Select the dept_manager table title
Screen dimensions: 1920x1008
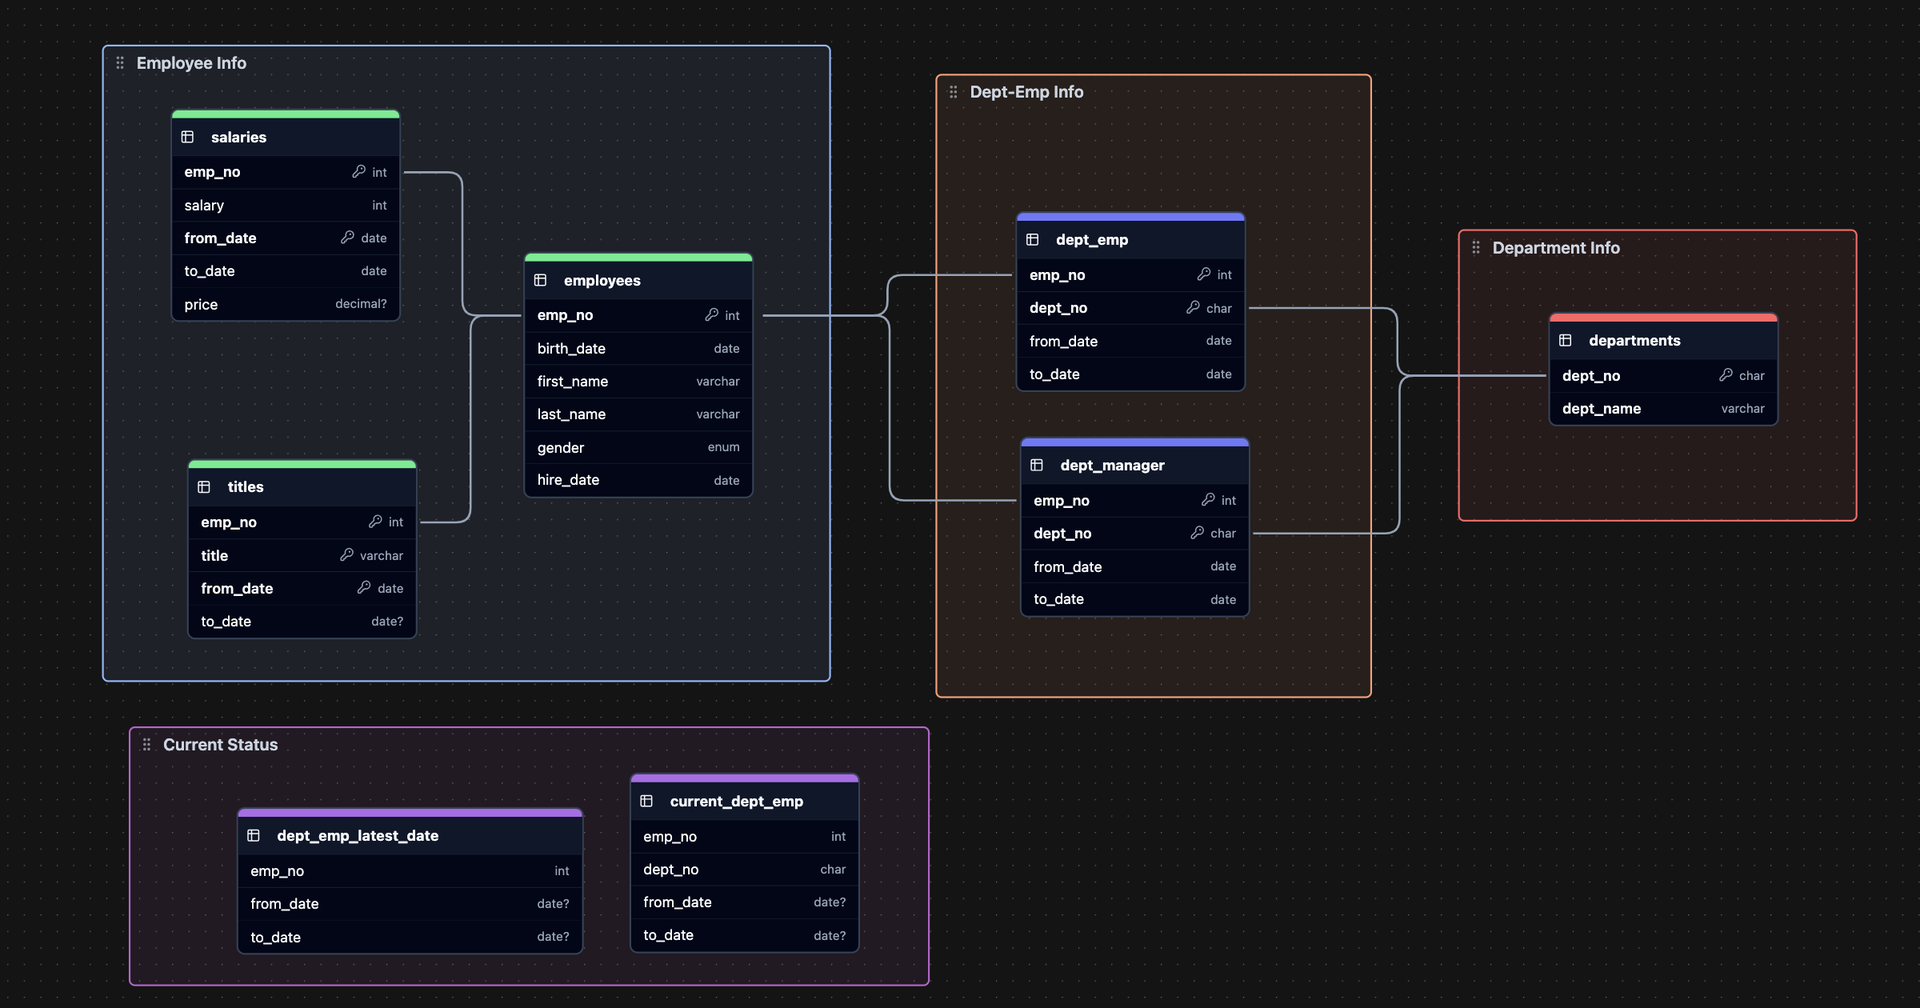1112,465
